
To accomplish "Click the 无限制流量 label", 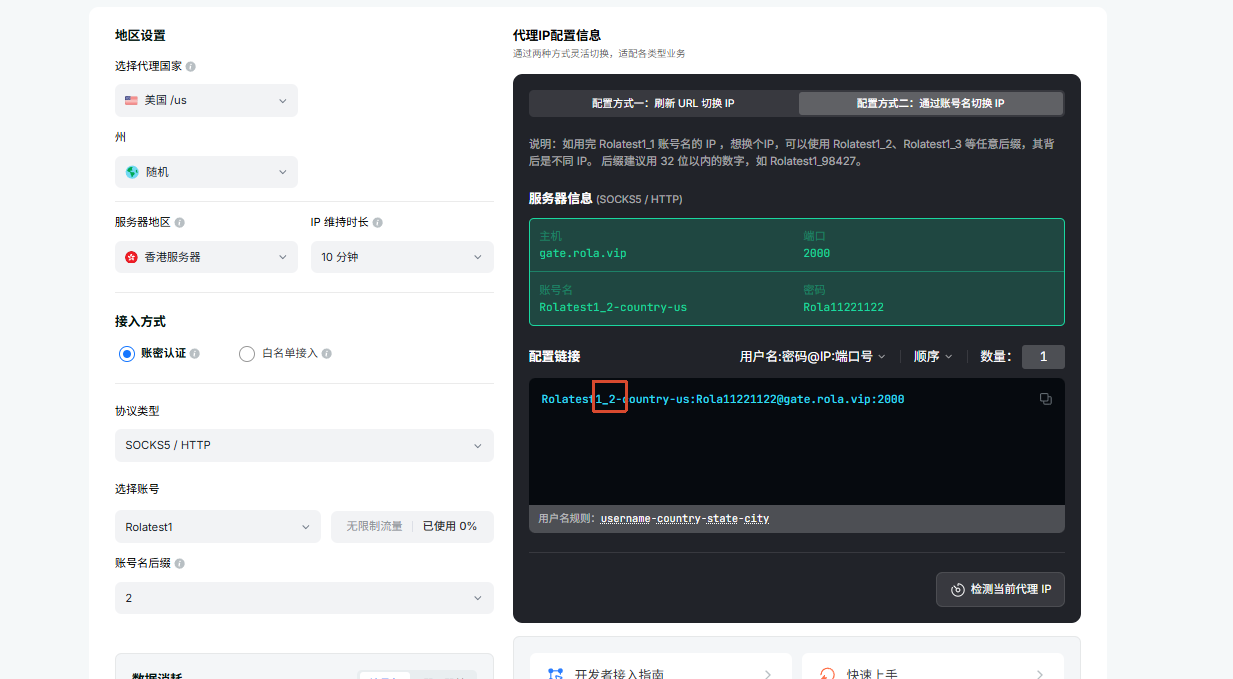I will tap(374, 526).
